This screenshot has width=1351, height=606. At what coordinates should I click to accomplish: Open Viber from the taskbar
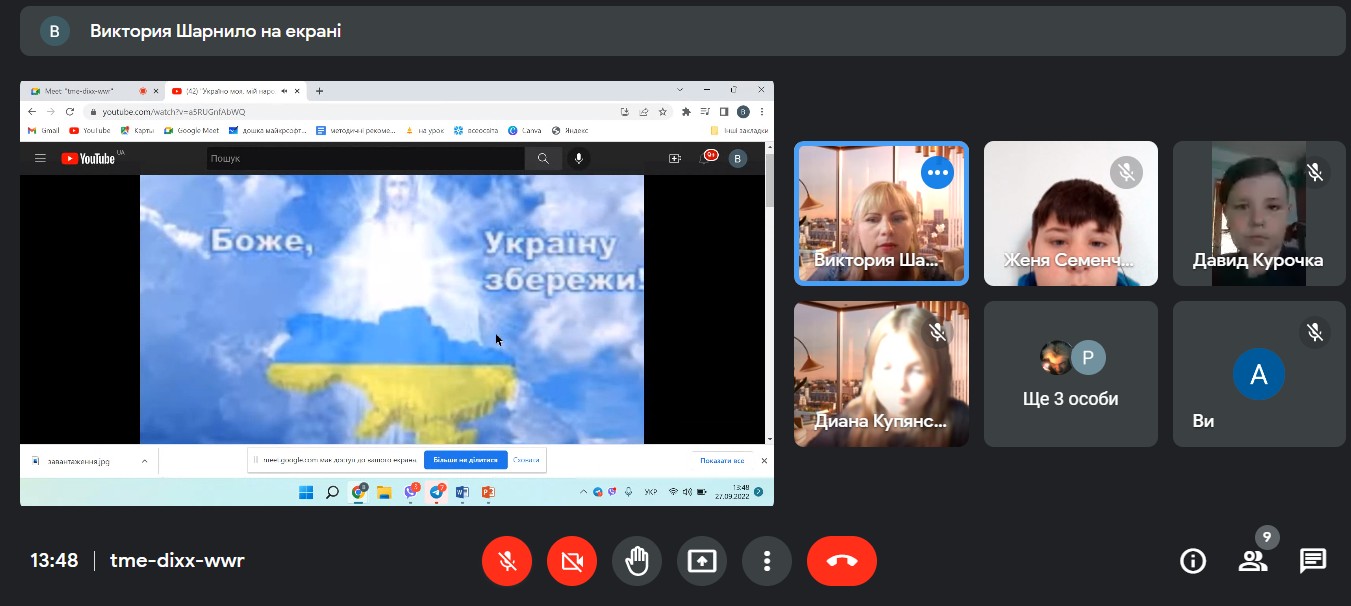(411, 492)
